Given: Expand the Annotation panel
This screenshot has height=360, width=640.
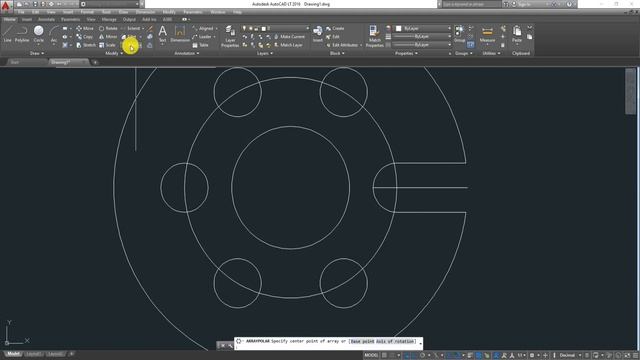Looking at the screenshot, I should [x=187, y=53].
